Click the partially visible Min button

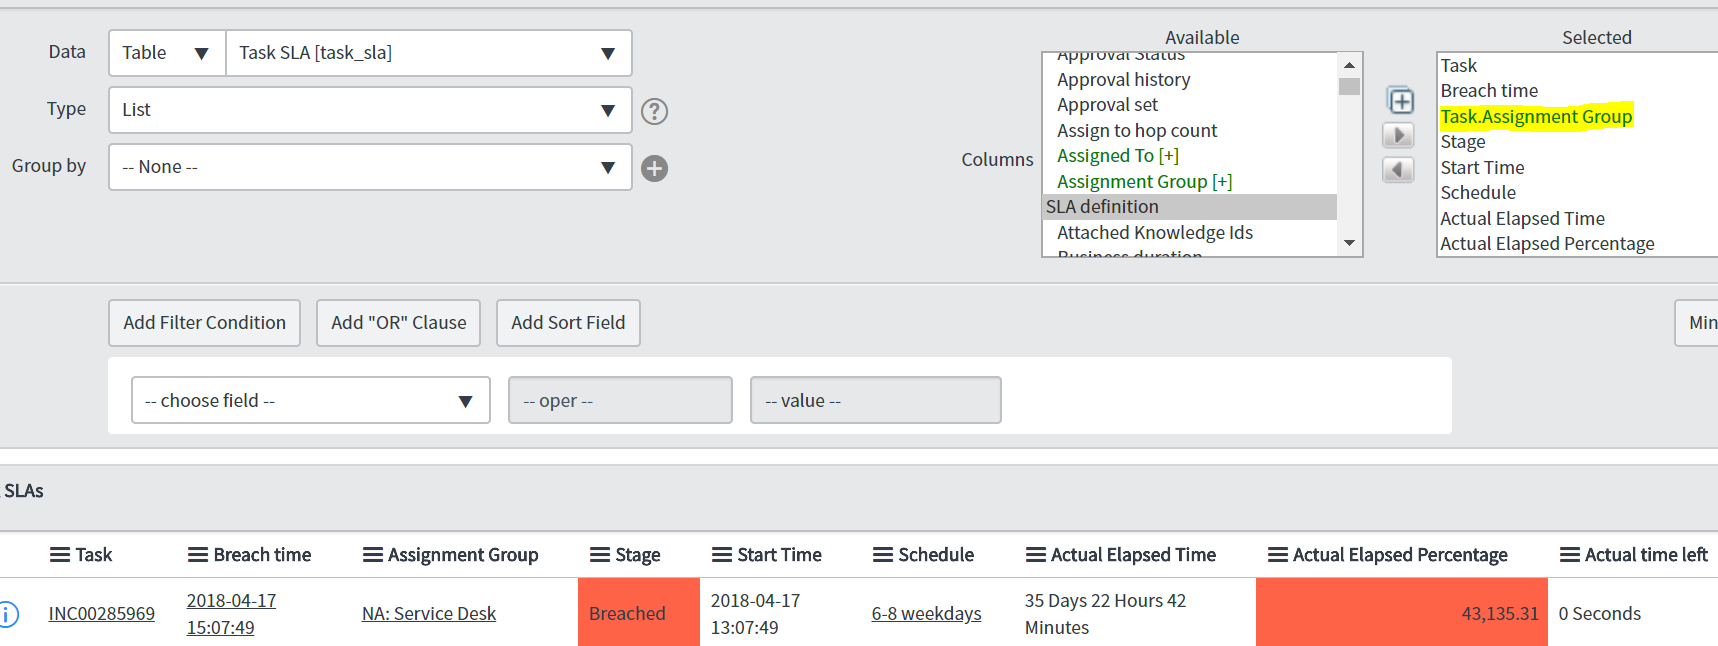coord(1697,323)
